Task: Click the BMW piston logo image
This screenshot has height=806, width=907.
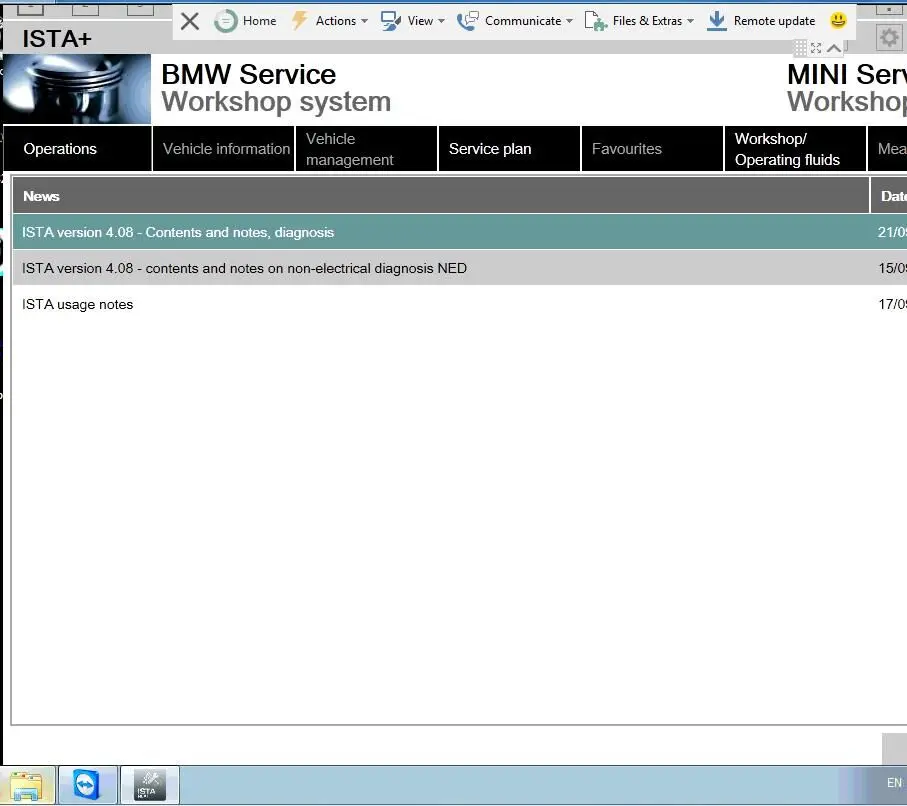Action: coord(76,89)
